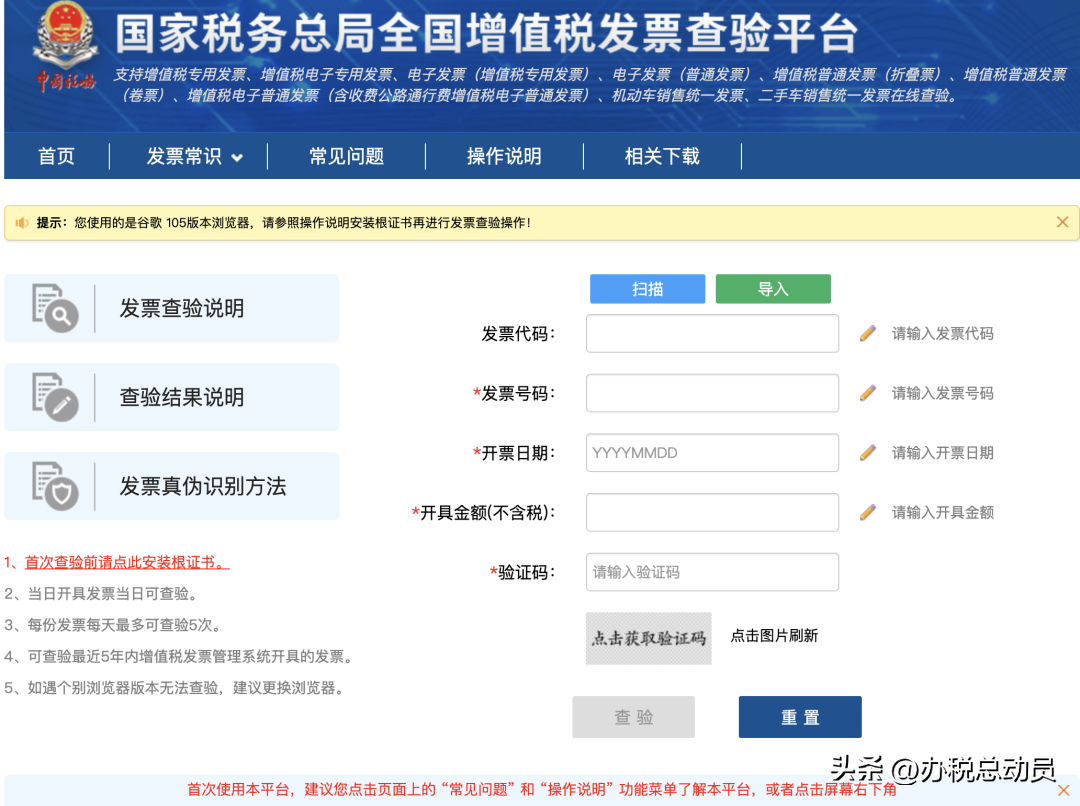The image size is (1080, 806).
Task: Open 相关下载 in navigation bar
Action: pyautogui.click(x=662, y=157)
